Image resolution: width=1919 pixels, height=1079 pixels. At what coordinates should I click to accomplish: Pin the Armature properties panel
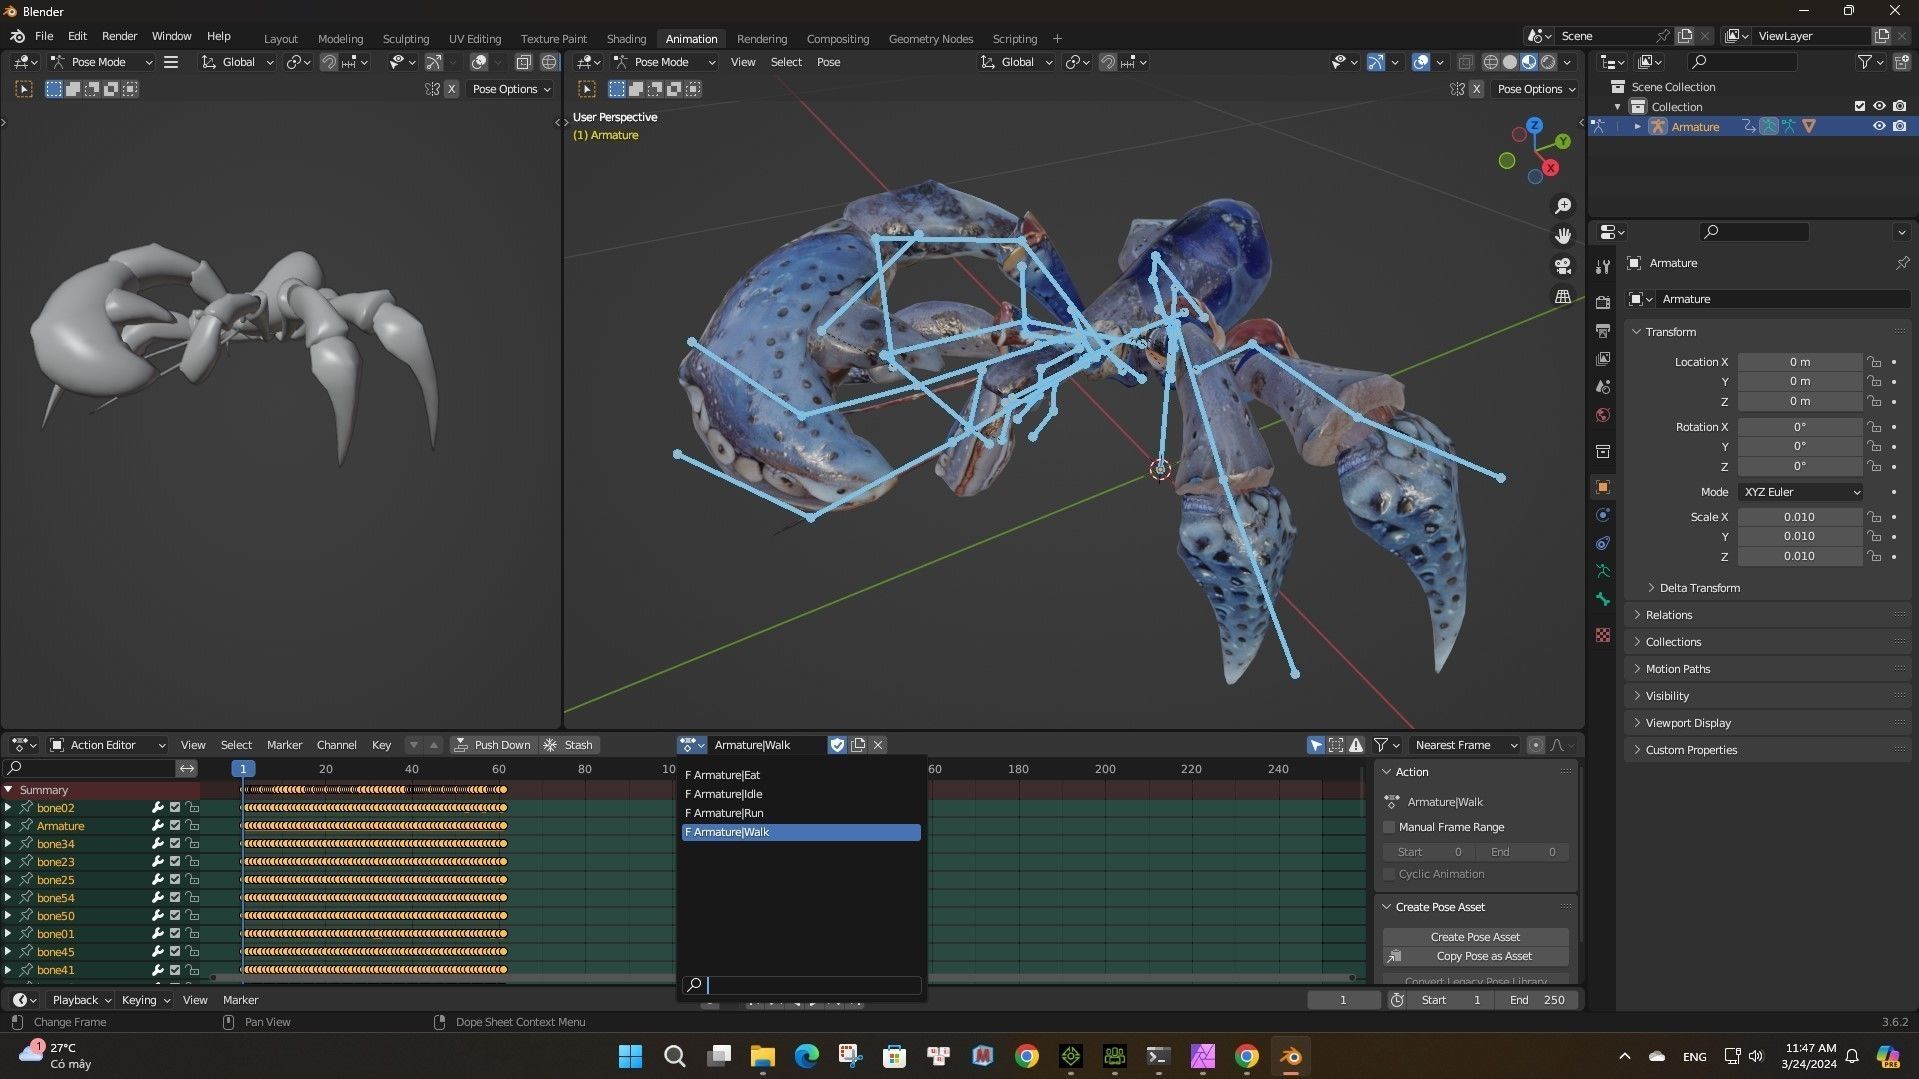click(1902, 263)
